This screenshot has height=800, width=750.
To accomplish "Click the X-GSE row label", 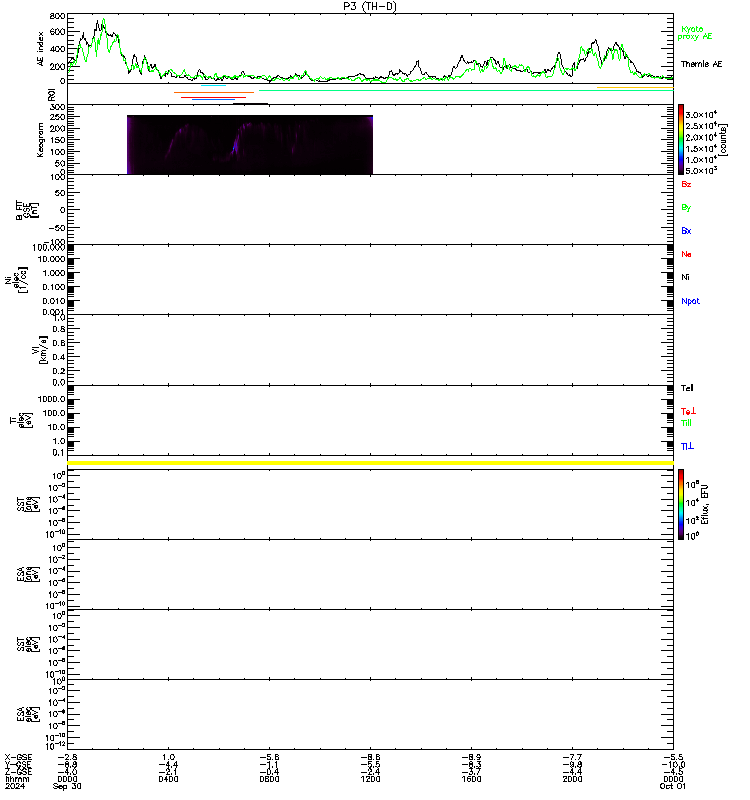I will point(18,757).
